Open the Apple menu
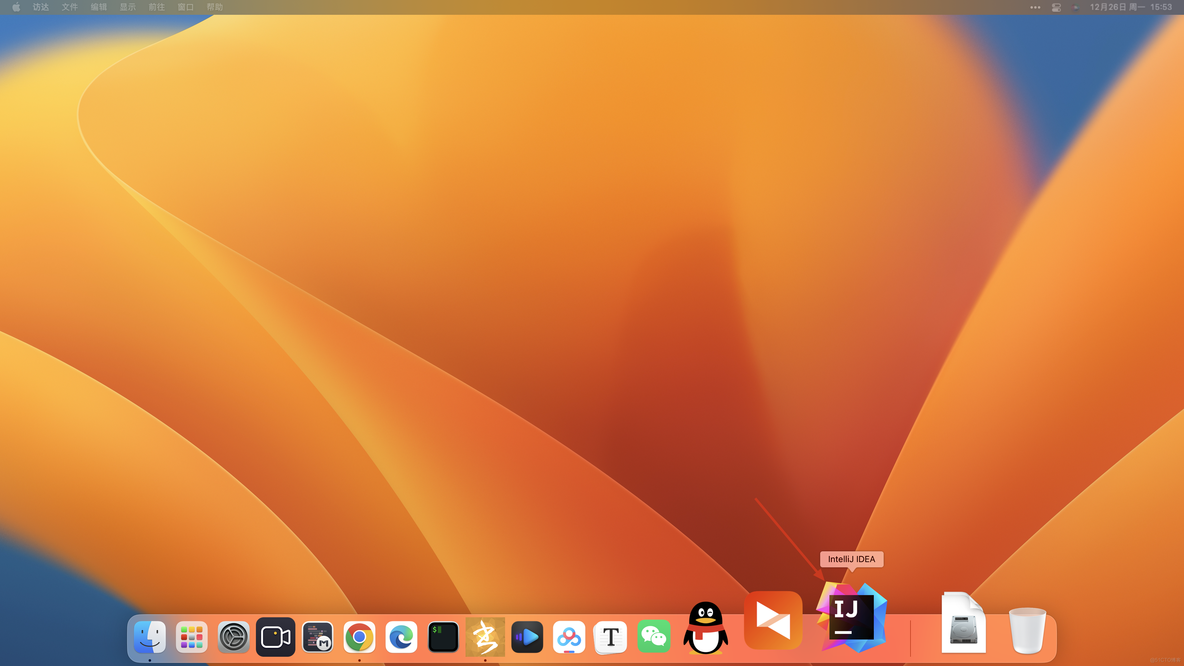Screen dimensions: 1184x666 [16, 7]
